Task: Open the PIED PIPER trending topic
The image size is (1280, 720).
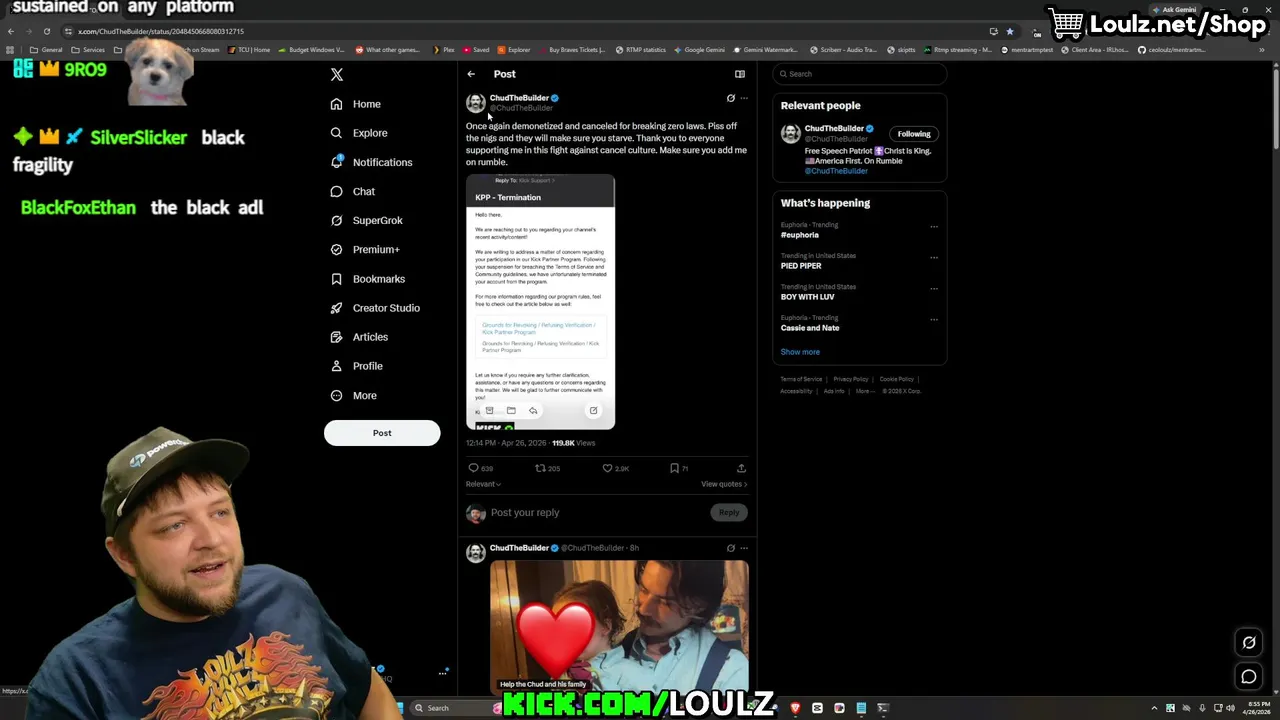Action: click(801, 266)
